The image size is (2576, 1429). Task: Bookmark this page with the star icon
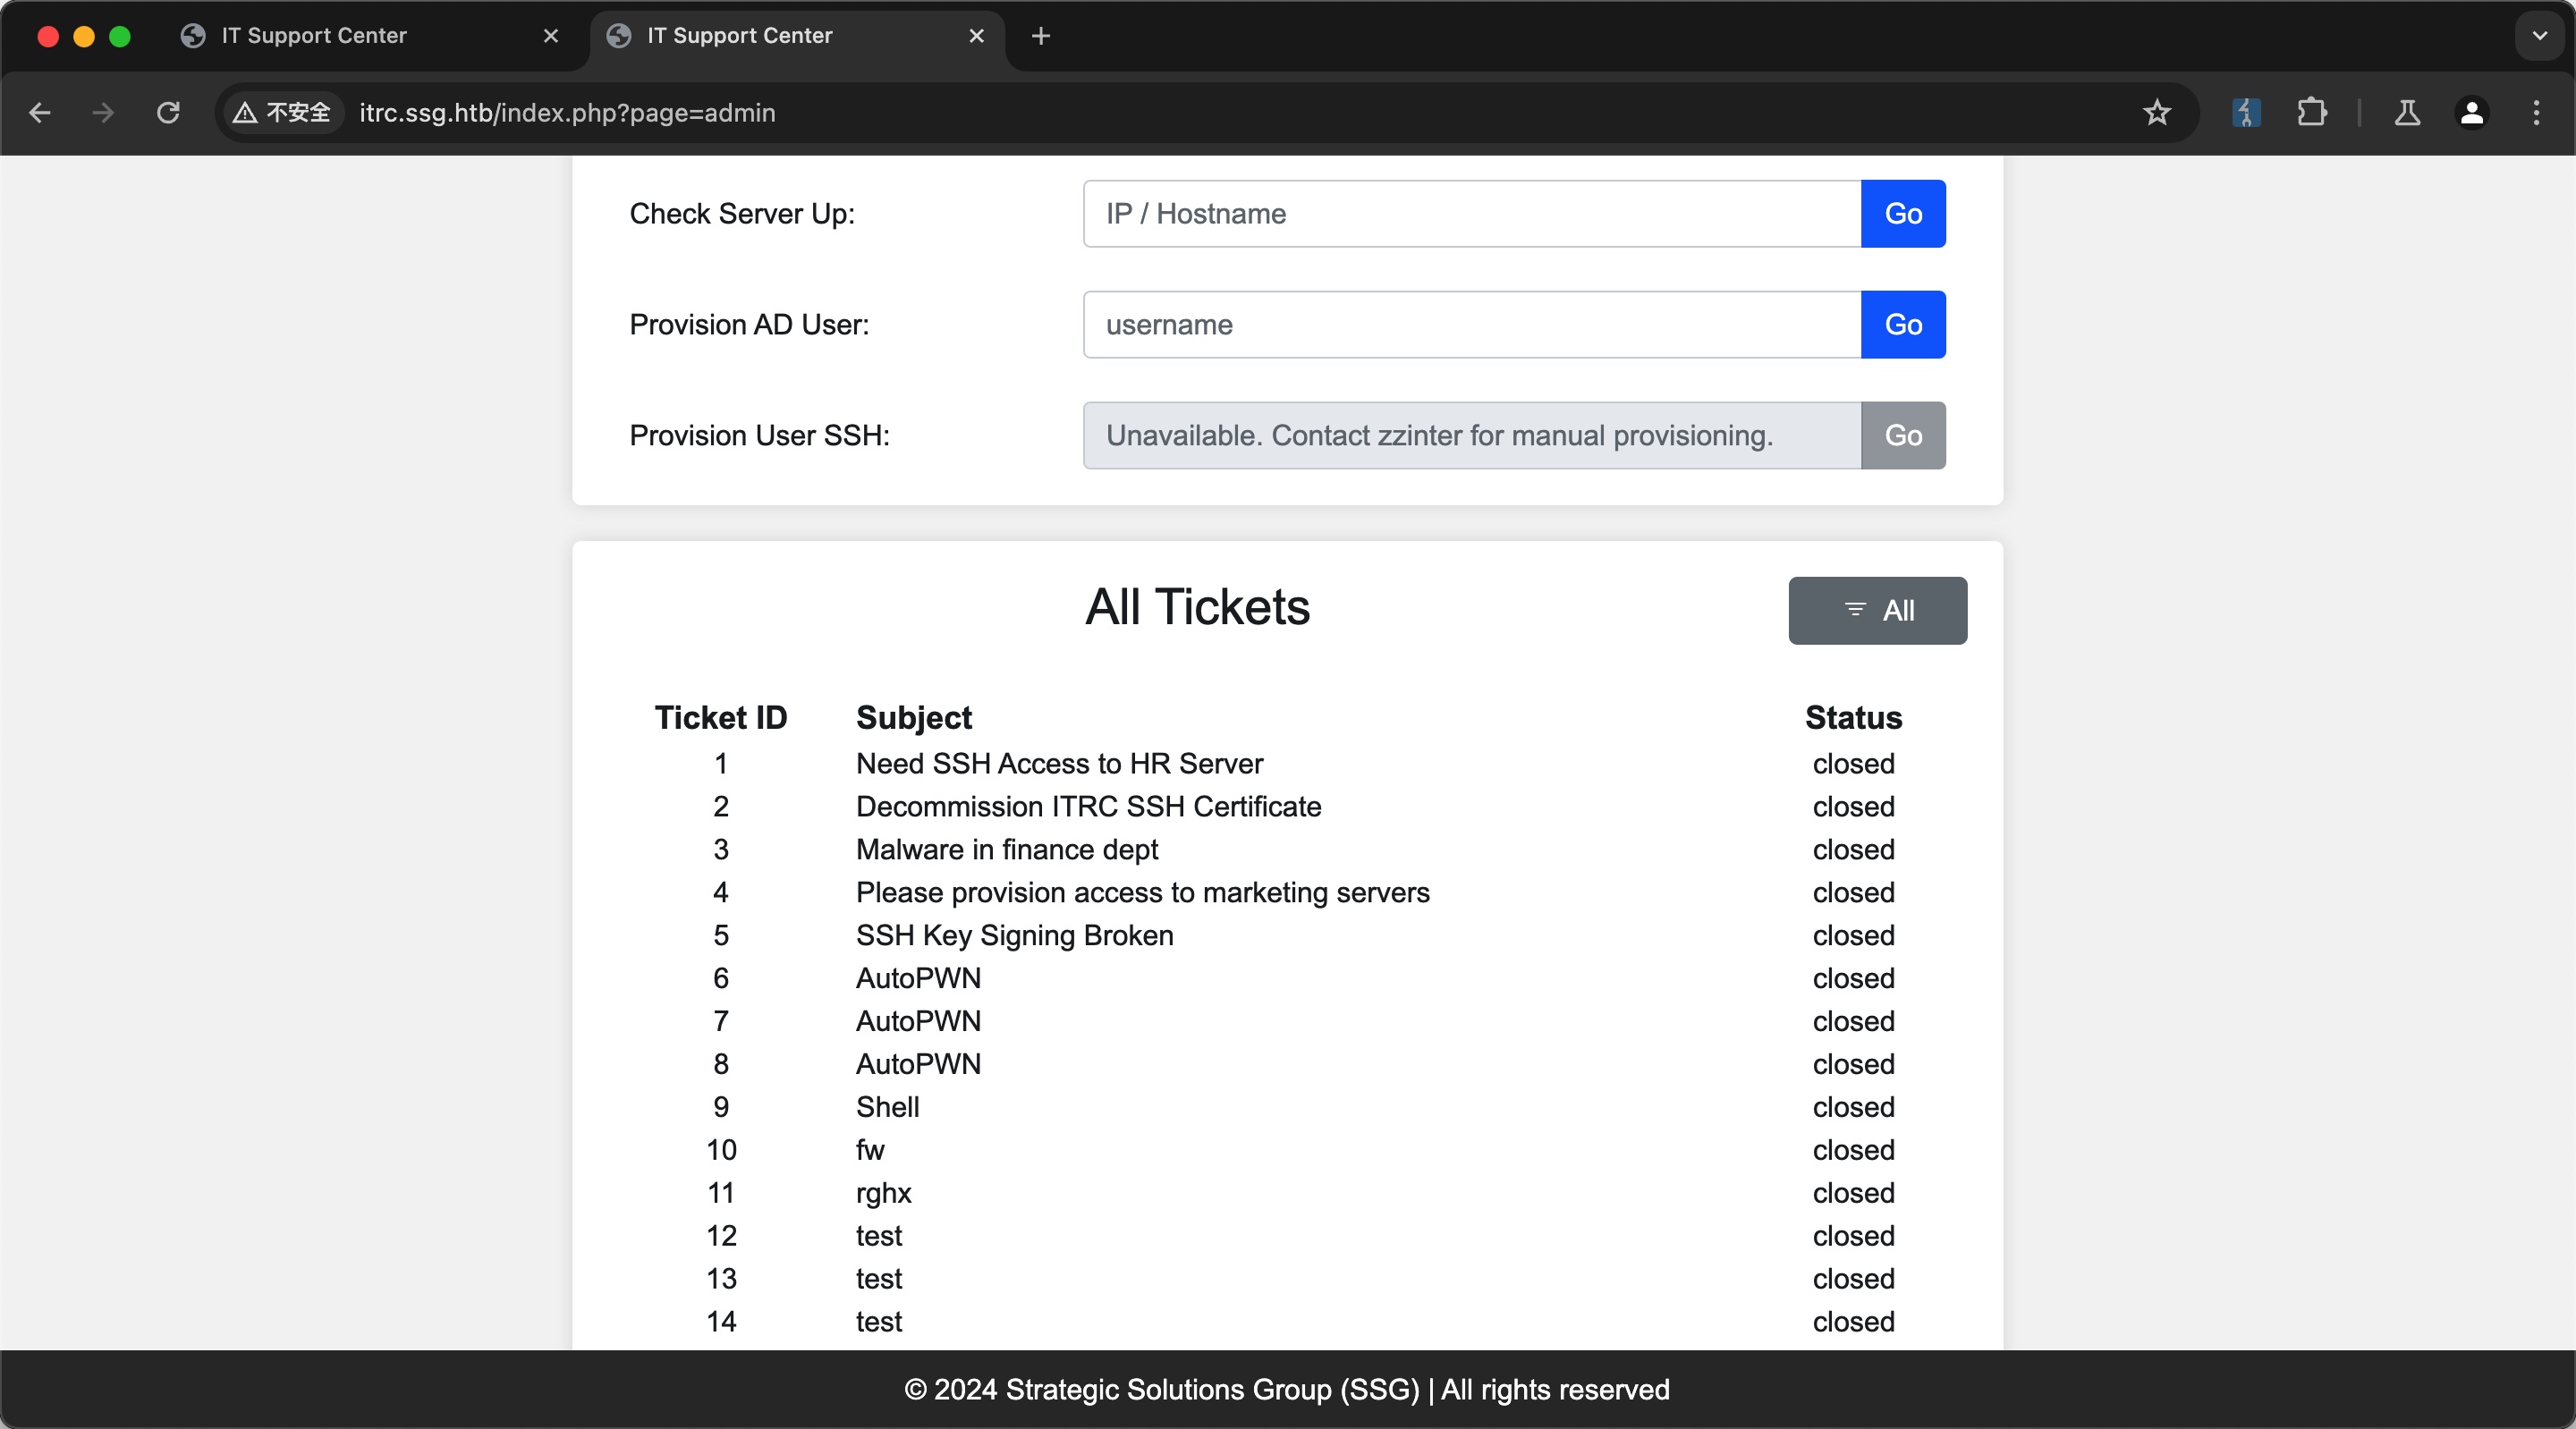pyautogui.click(x=2157, y=113)
